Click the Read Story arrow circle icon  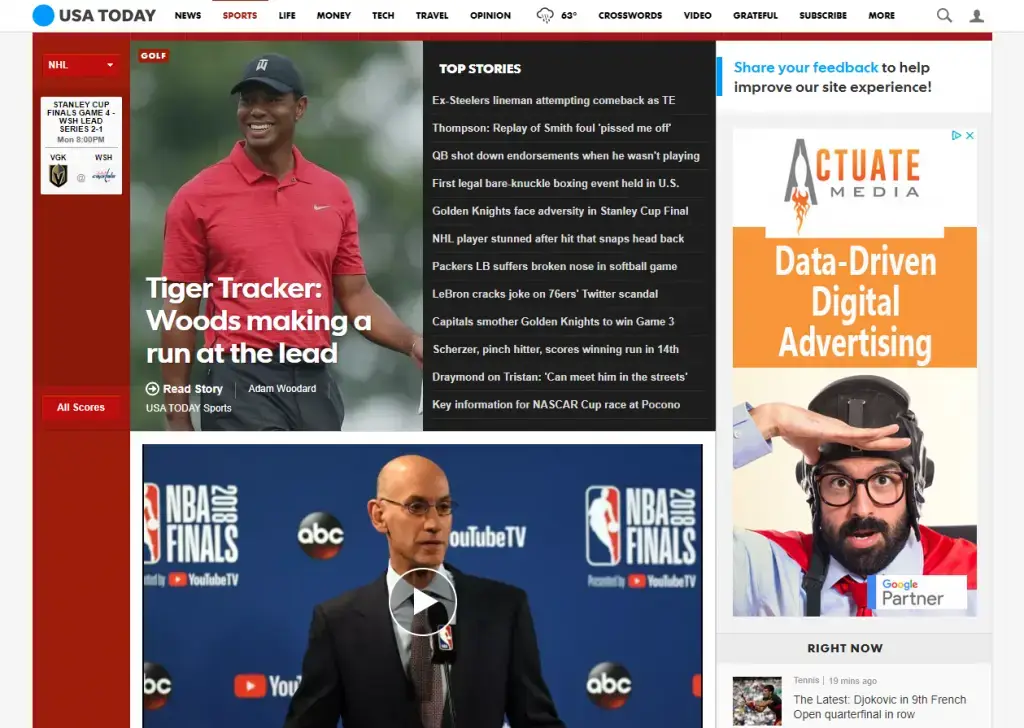[x=152, y=388]
